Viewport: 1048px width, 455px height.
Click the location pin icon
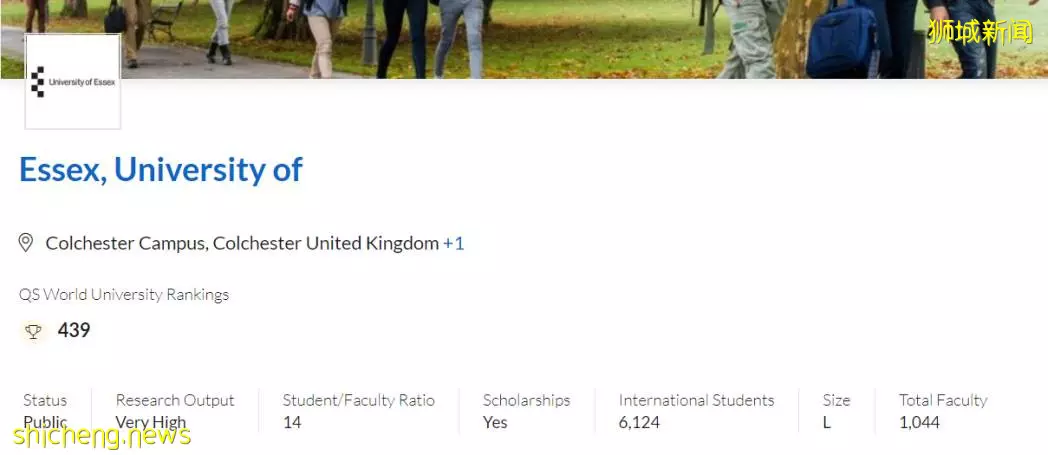click(x=26, y=243)
